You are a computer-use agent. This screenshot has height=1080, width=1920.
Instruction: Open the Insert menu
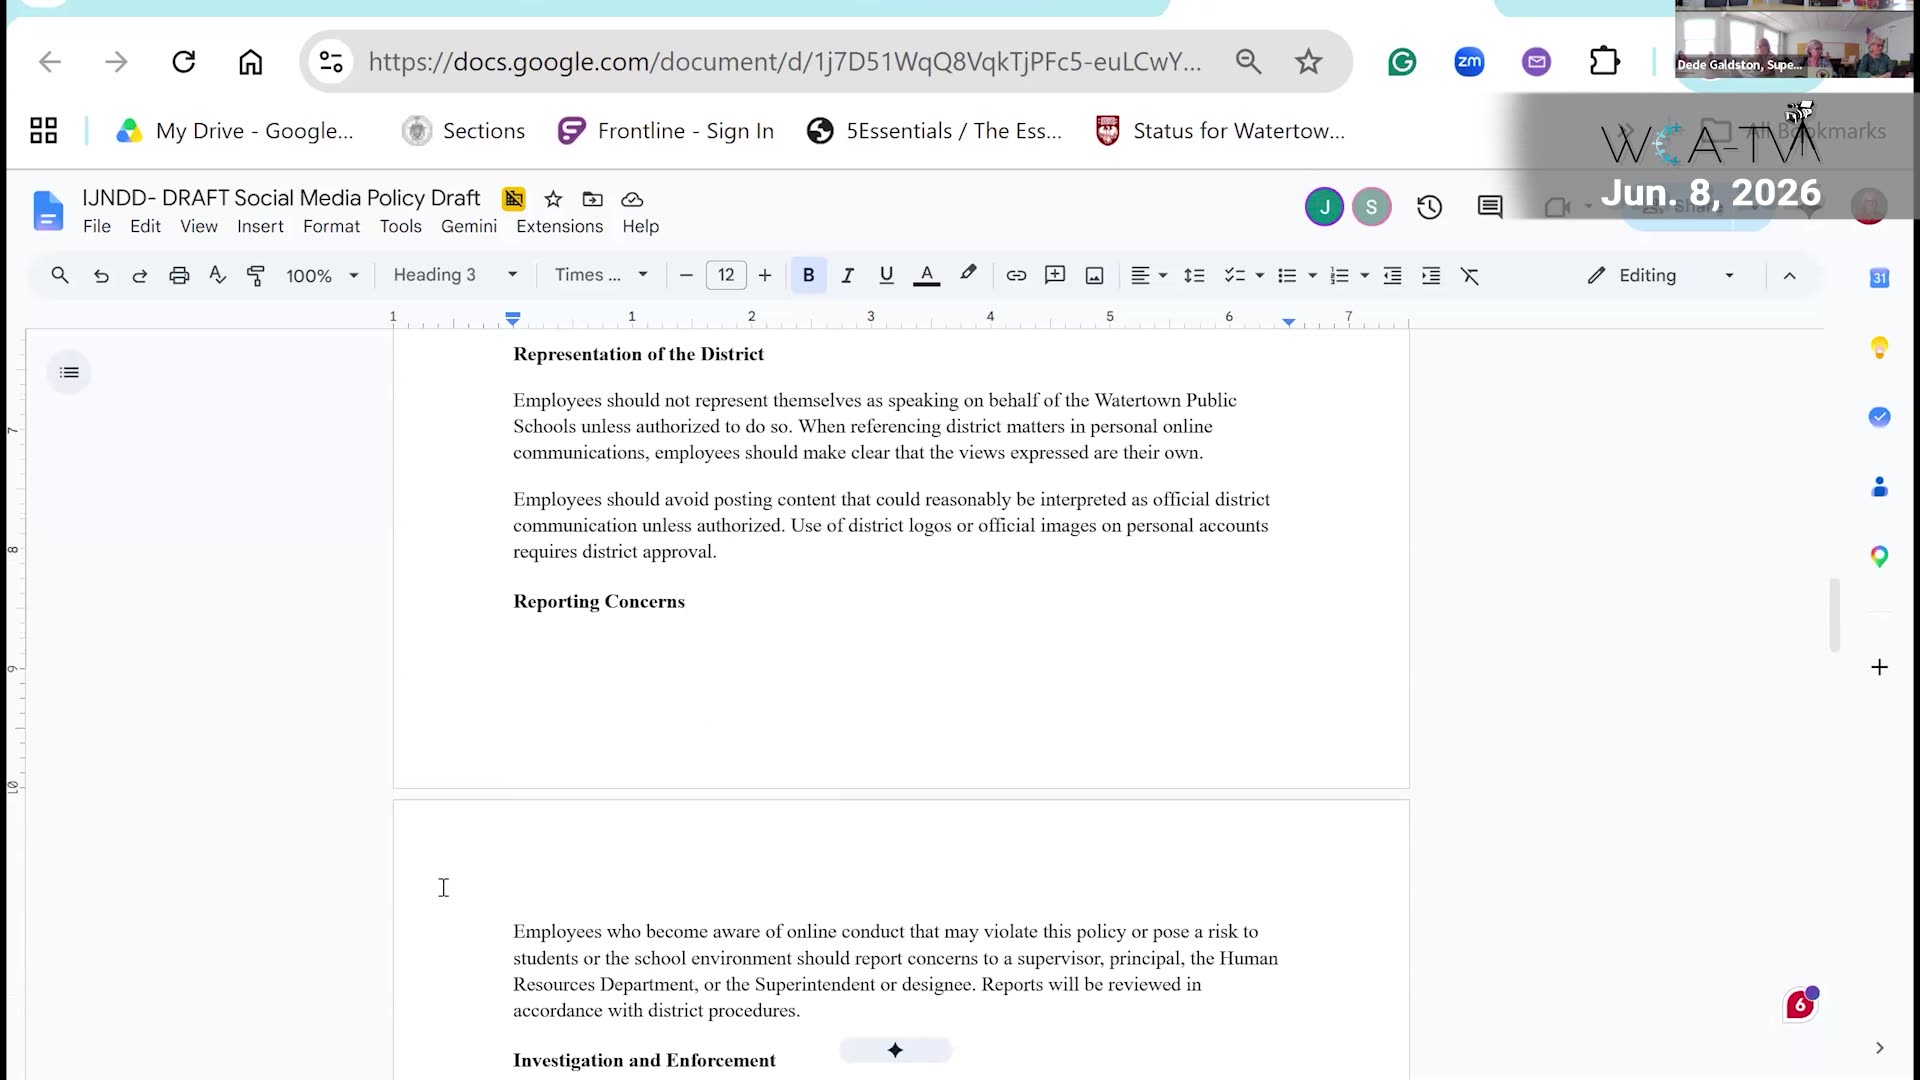pyautogui.click(x=260, y=227)
